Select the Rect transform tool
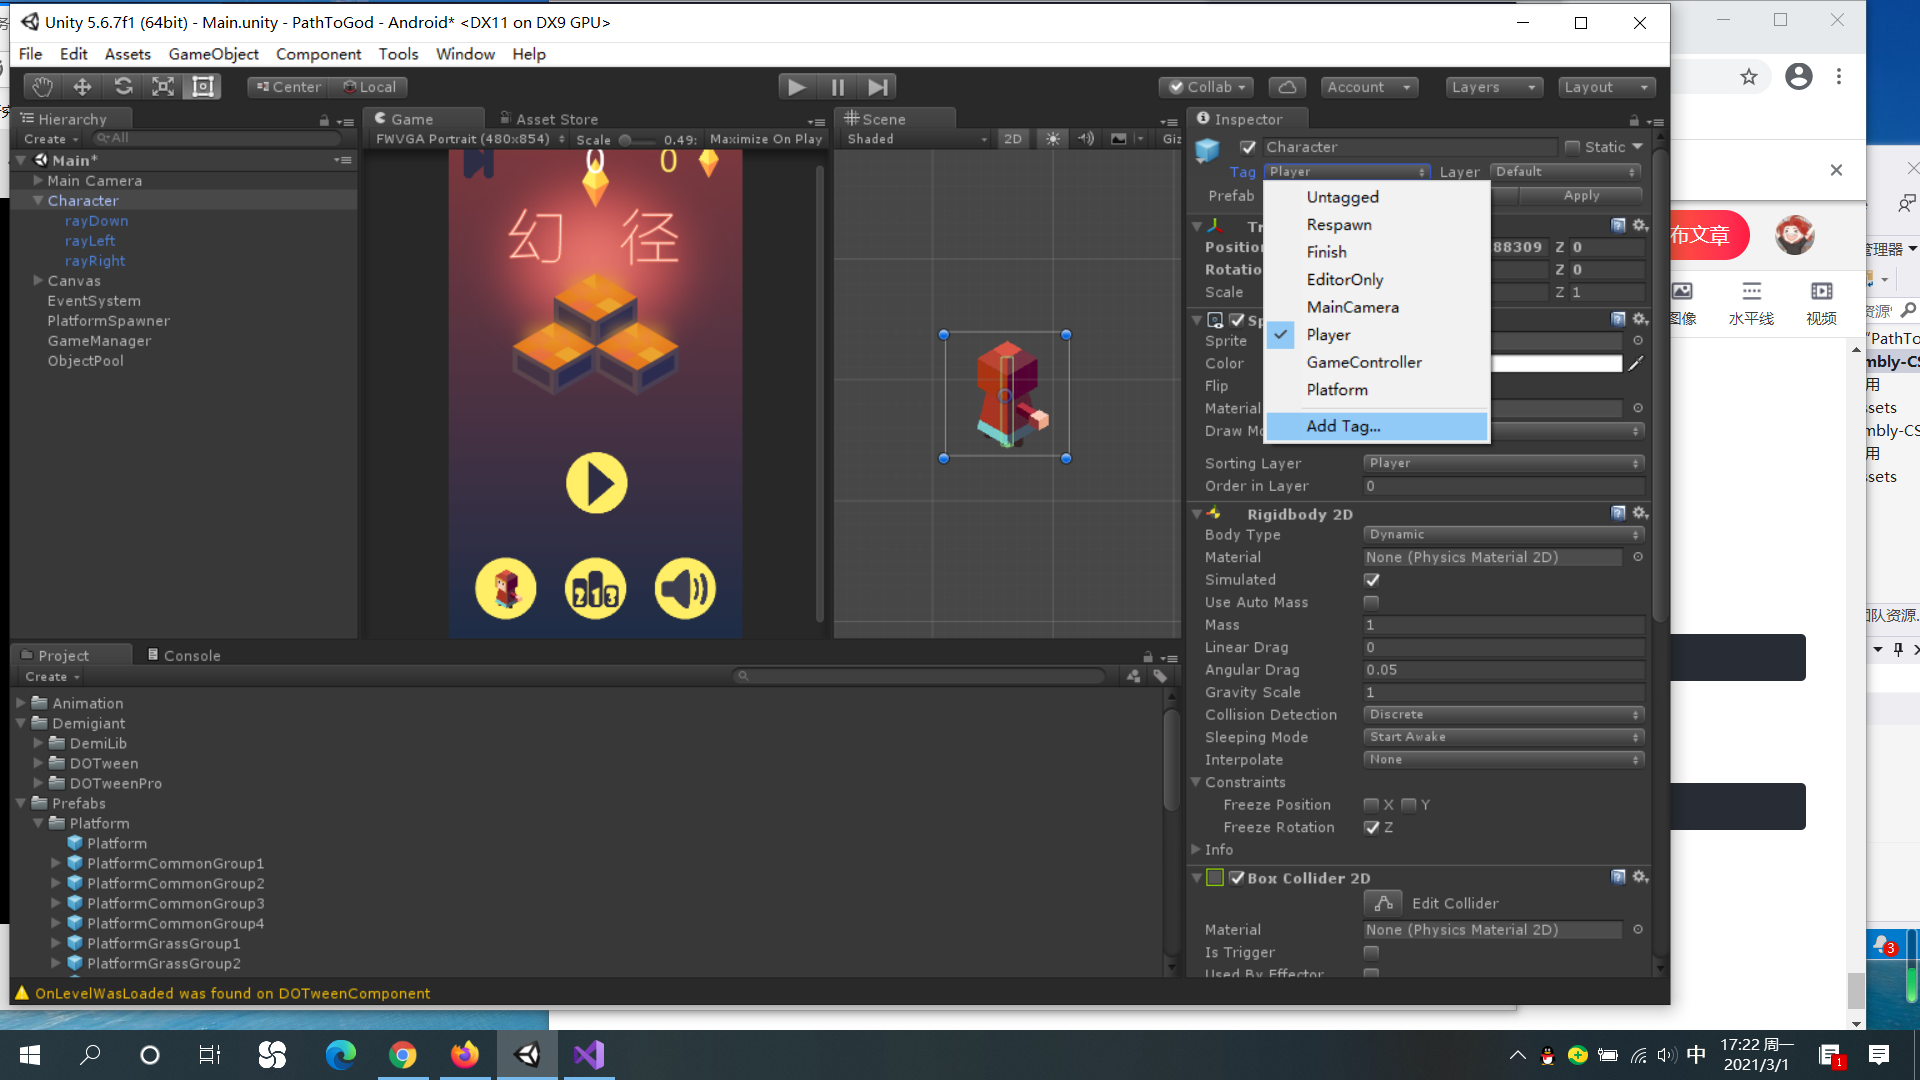 click(203, 87)
